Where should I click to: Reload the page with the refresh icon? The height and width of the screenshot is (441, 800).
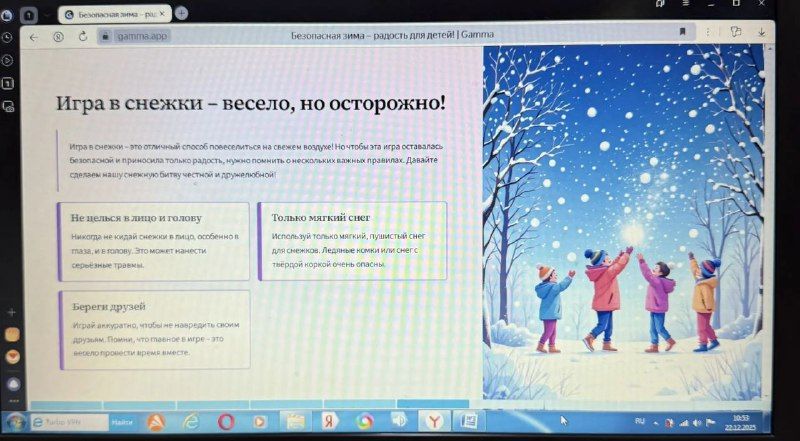click(81, 36)
